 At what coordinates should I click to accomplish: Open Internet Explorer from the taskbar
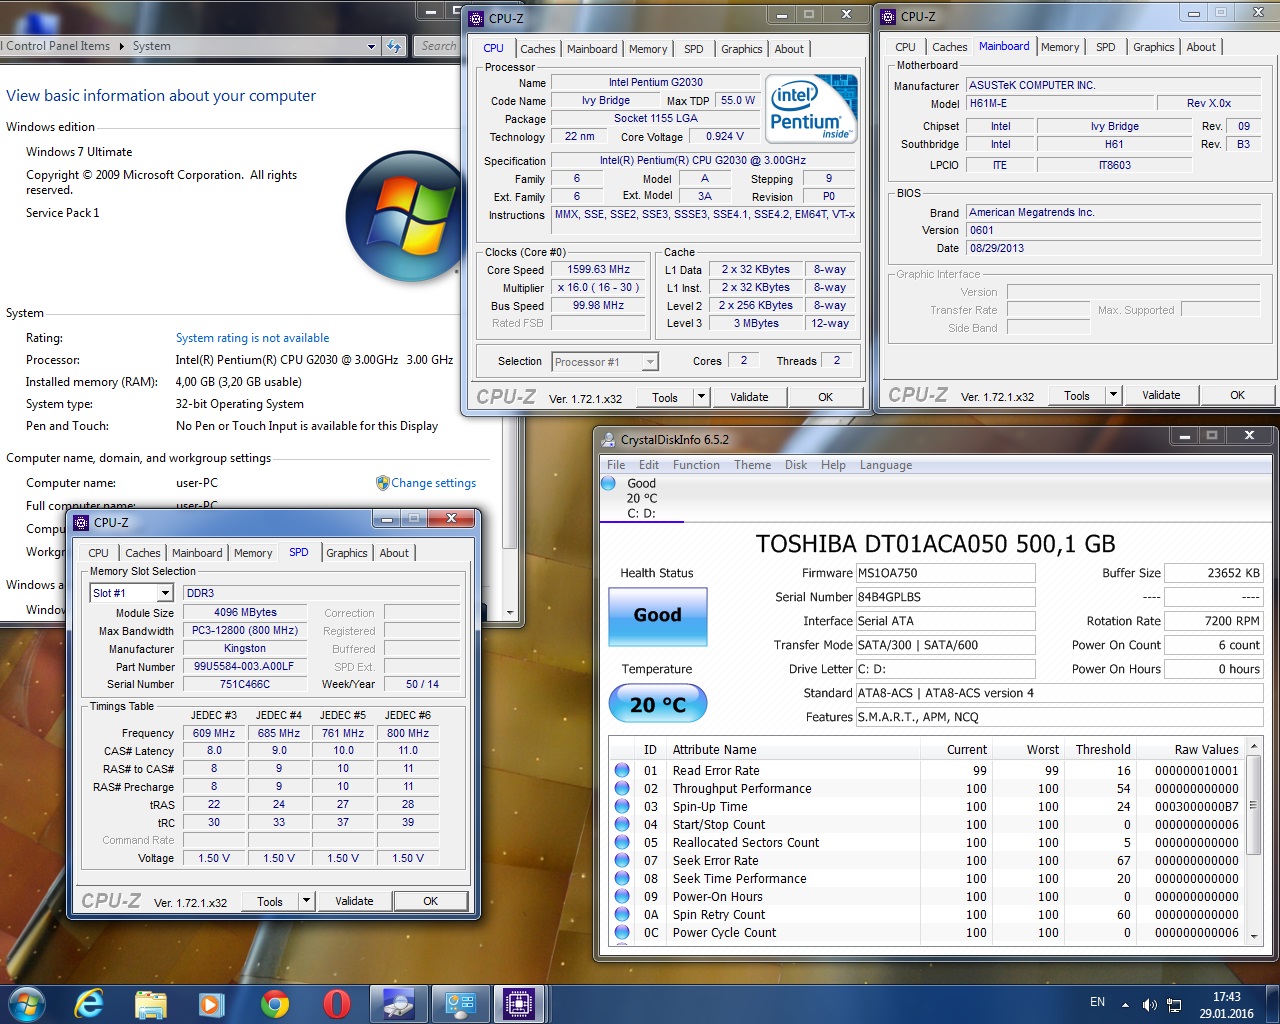[x=89, y=1003]
